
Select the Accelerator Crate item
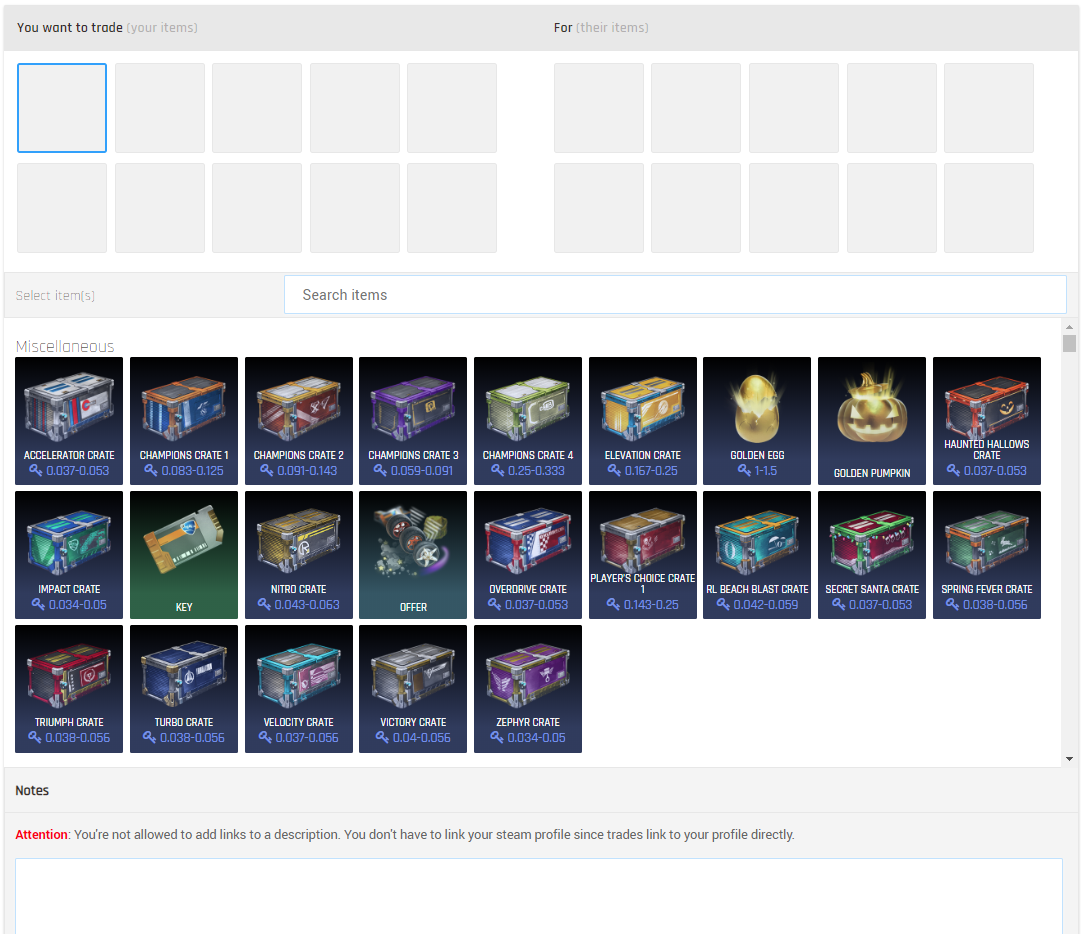pyautogui.click(x=69, y=420)
